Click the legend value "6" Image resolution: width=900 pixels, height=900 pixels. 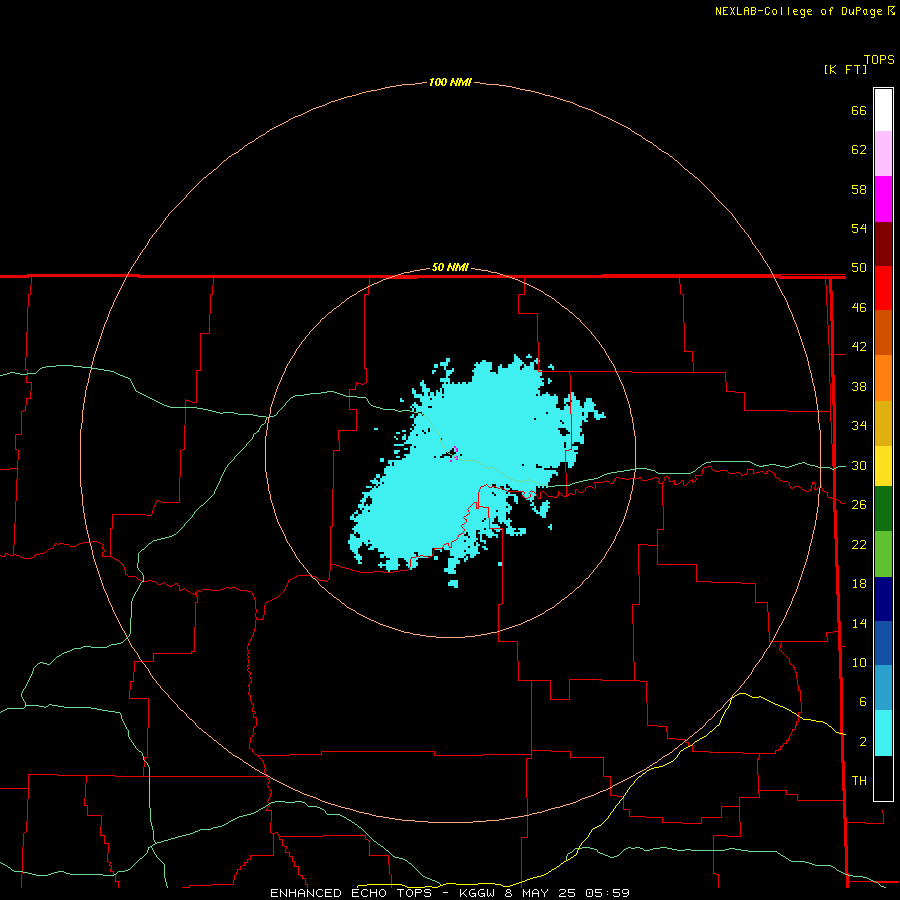coord(862,702)
